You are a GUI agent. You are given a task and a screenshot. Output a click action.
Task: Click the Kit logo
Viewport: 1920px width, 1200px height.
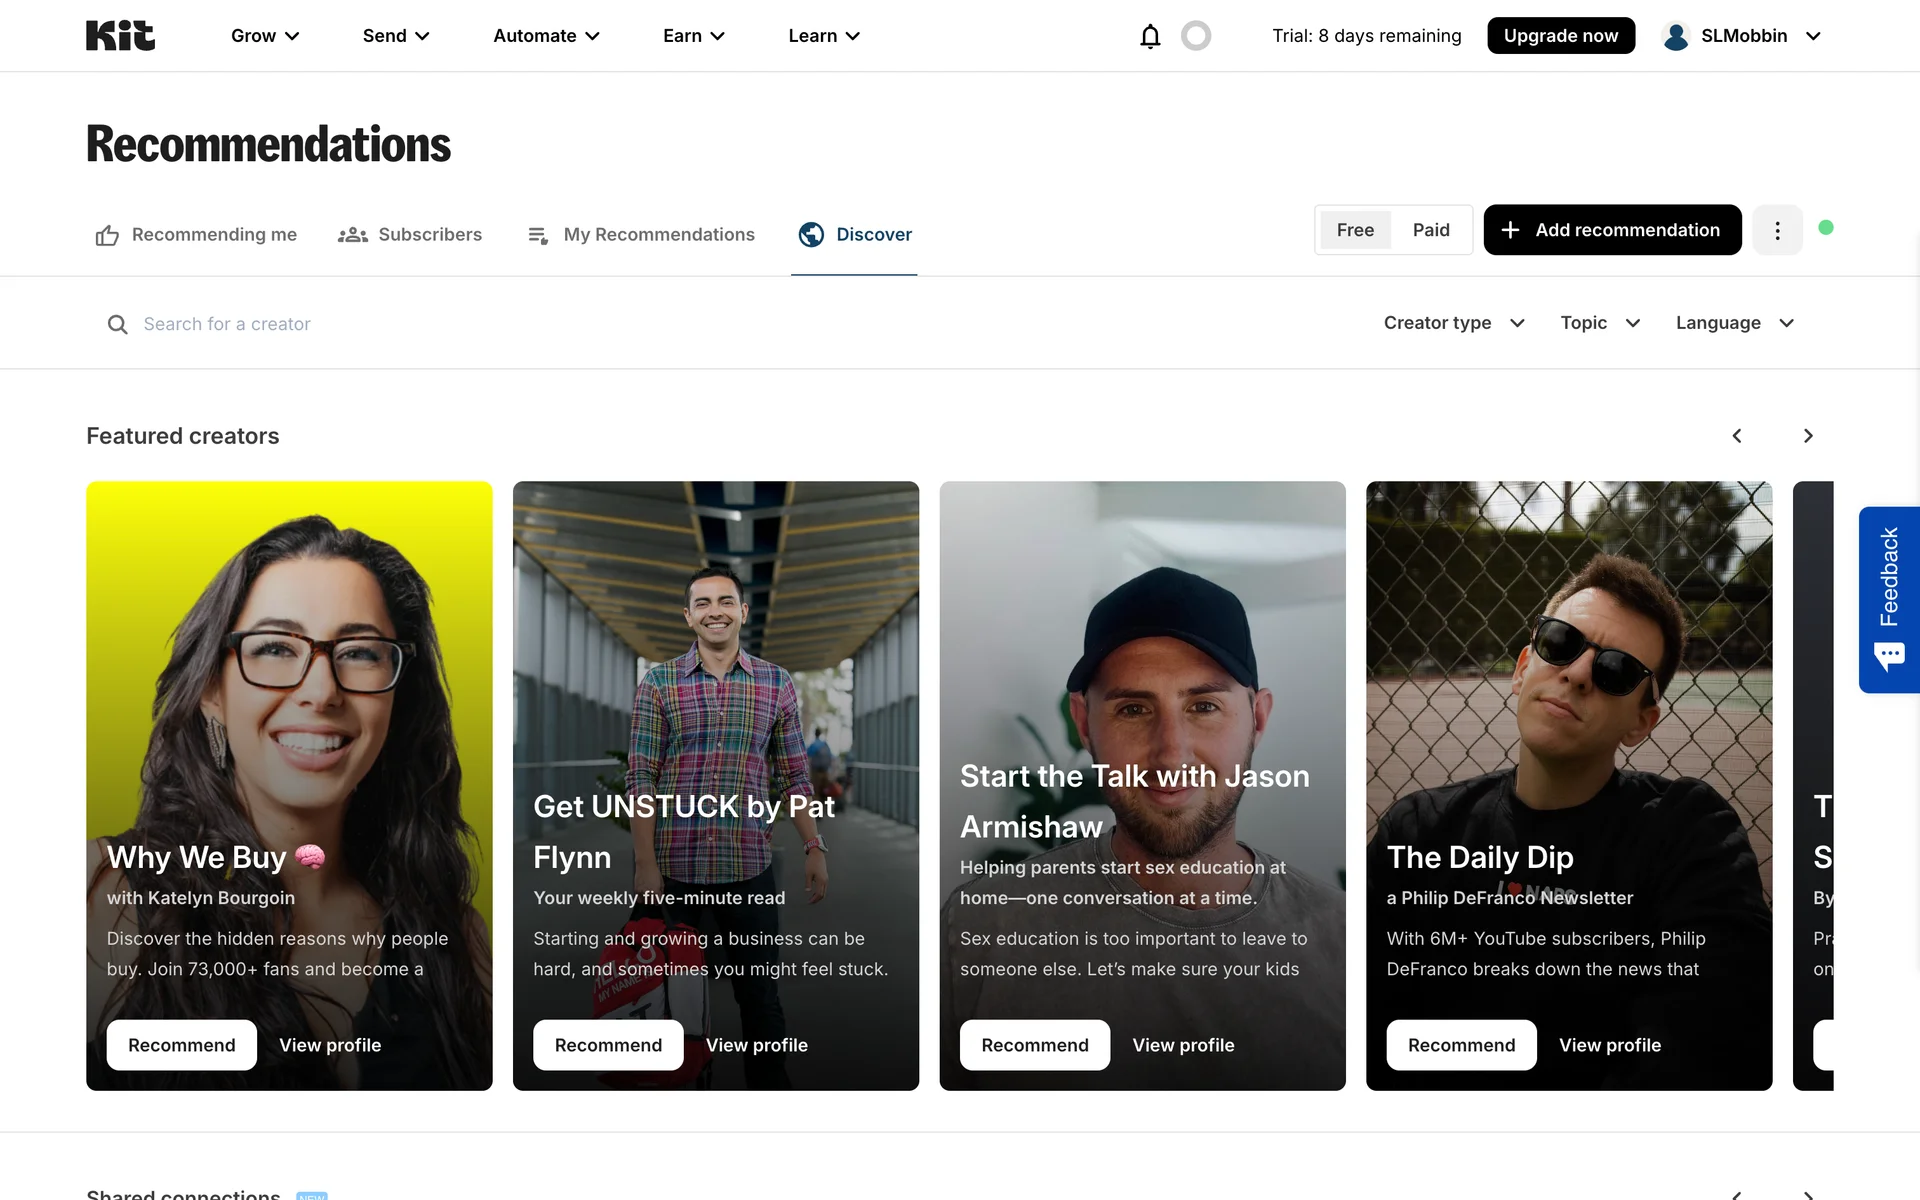(x=120, y=36)
